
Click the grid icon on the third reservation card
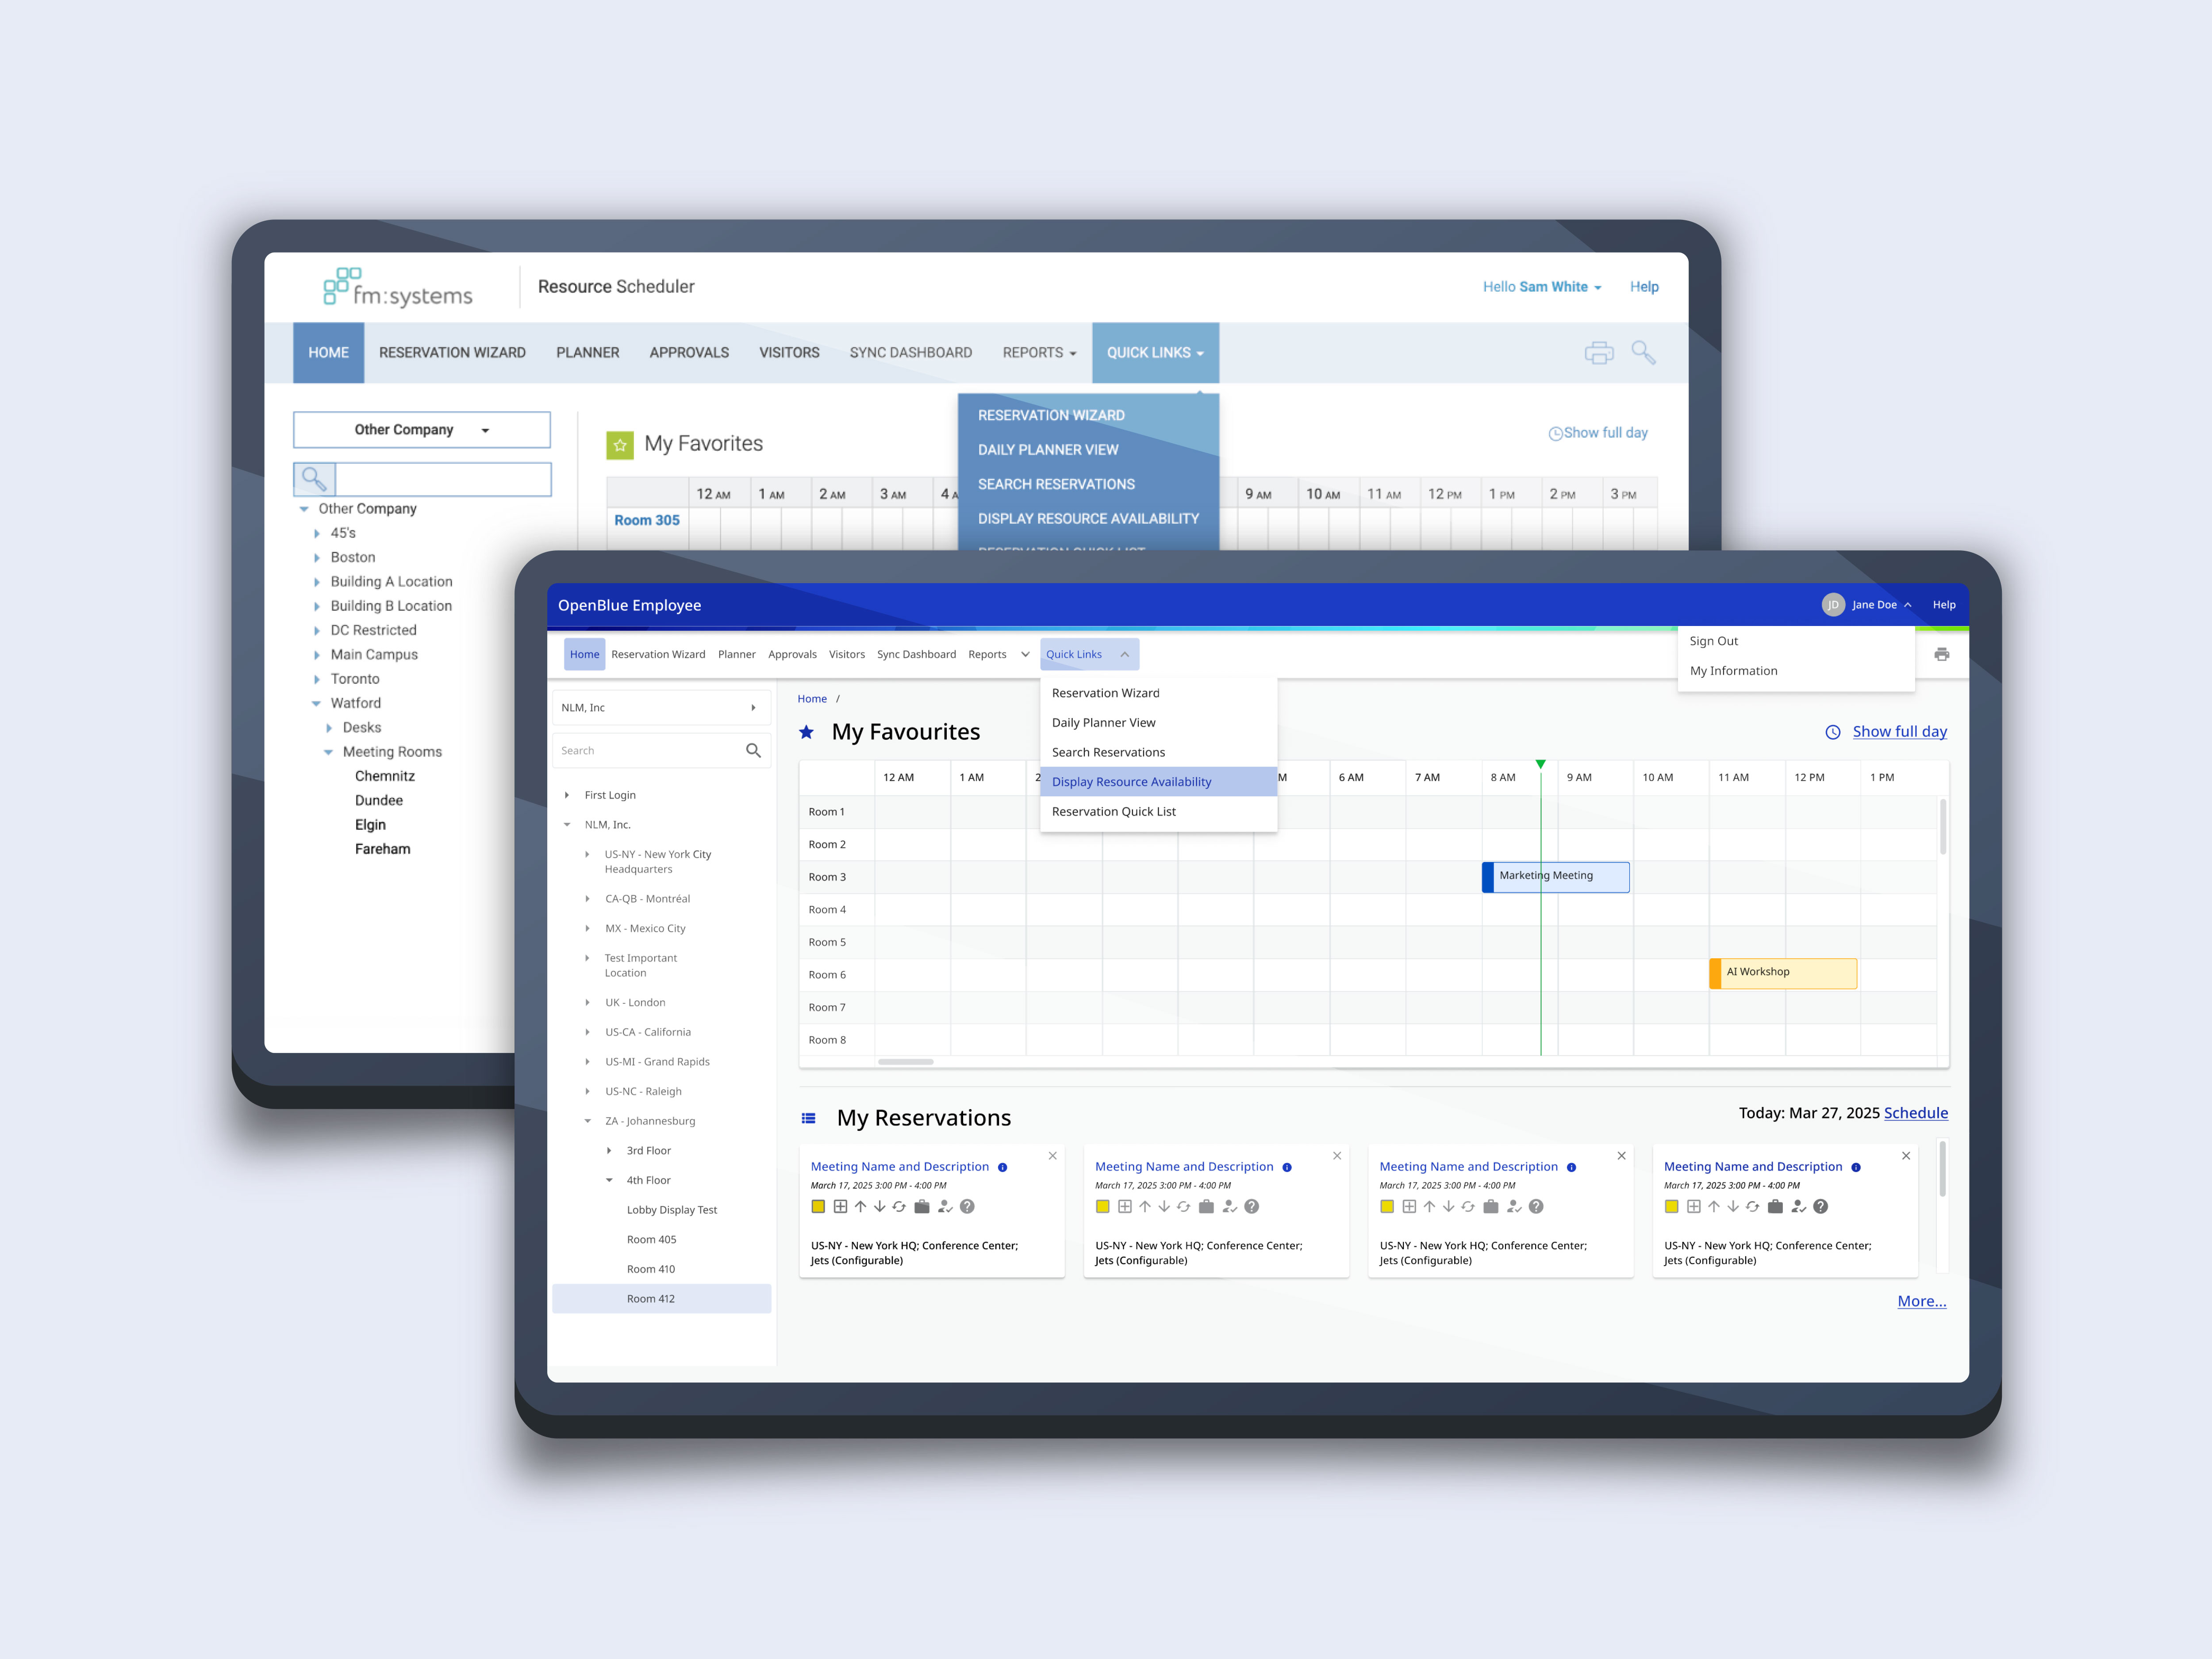(x=1409, y=1206)
